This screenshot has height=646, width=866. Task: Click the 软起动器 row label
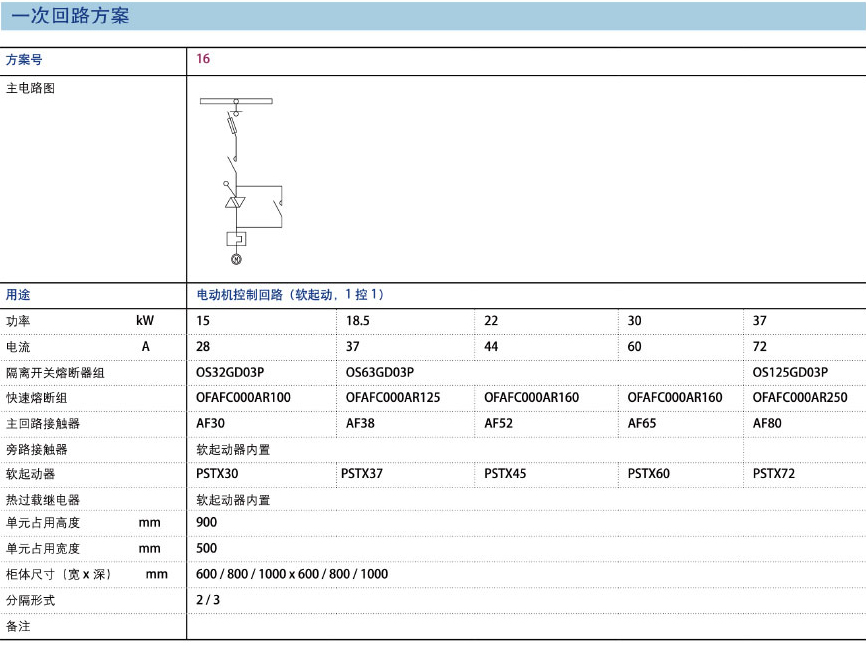[x=30, y=474]
